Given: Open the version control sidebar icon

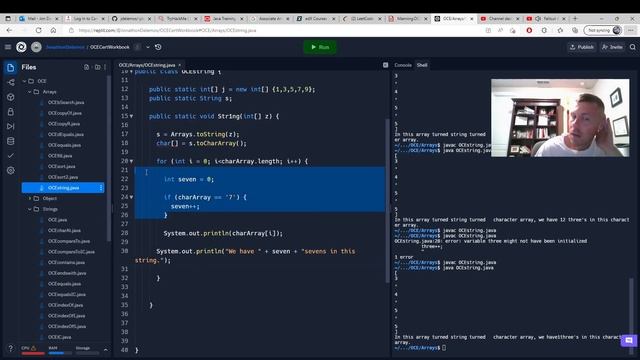Looking at the screenshot, I should (x=11, y=82).
